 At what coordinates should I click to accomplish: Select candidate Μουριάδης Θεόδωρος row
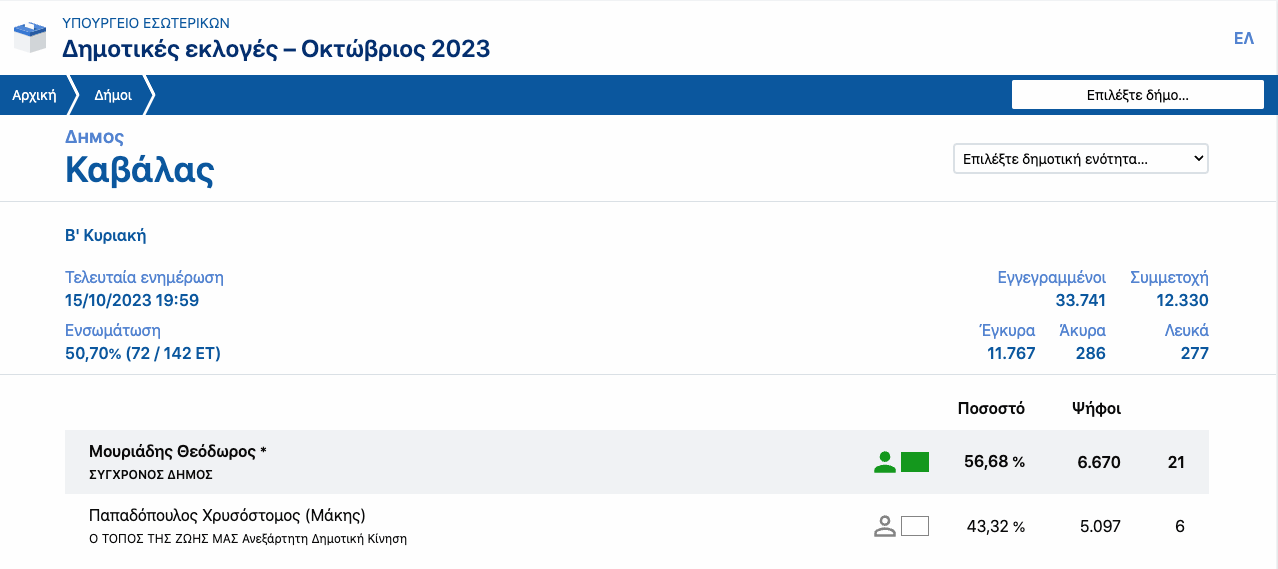point(178,452)
